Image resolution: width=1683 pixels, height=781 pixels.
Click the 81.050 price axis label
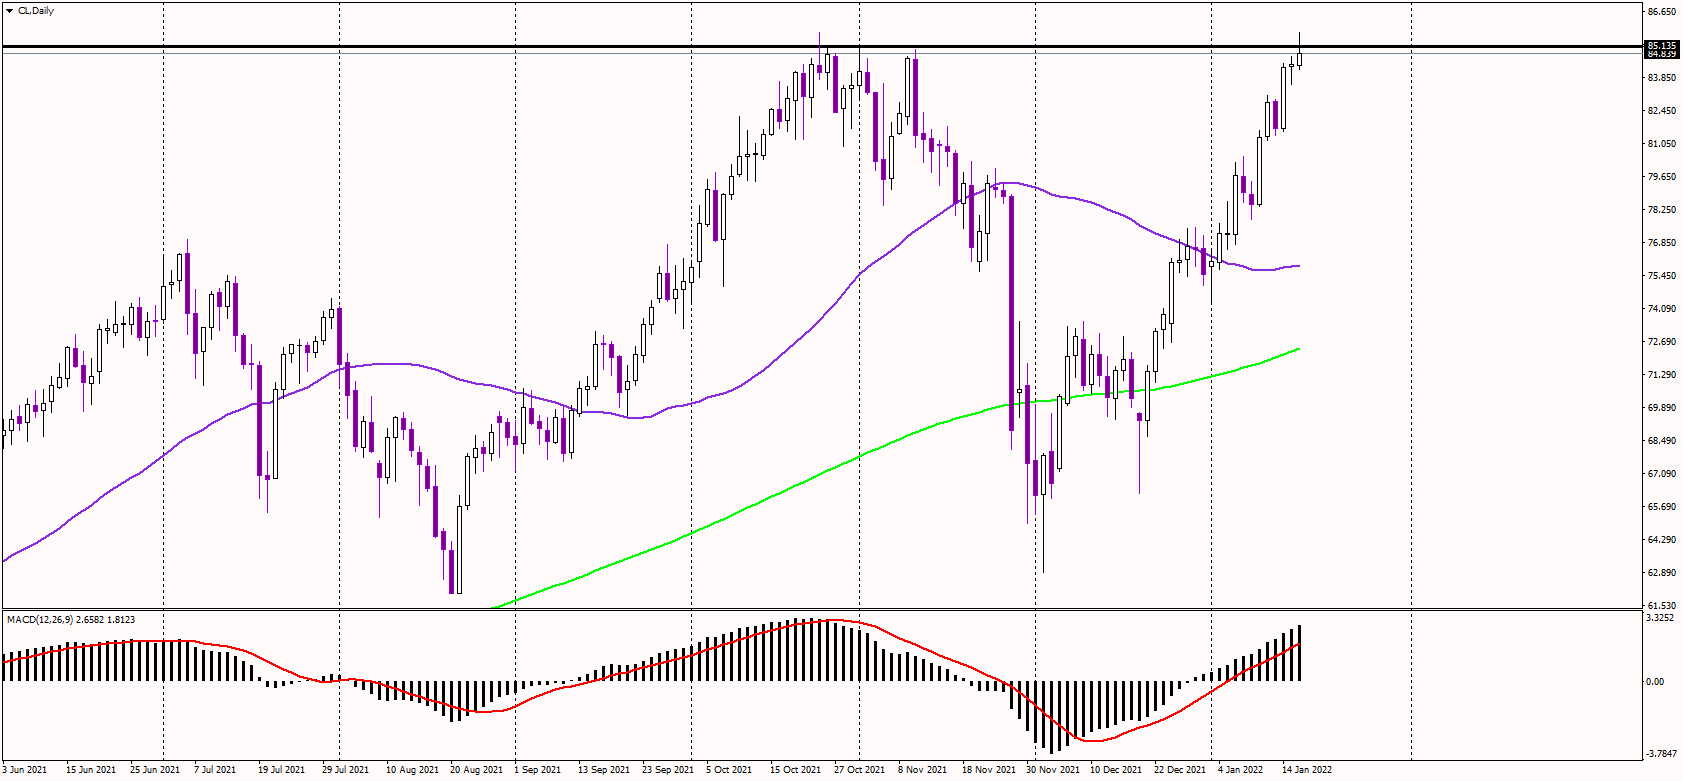pos(1661,144)
